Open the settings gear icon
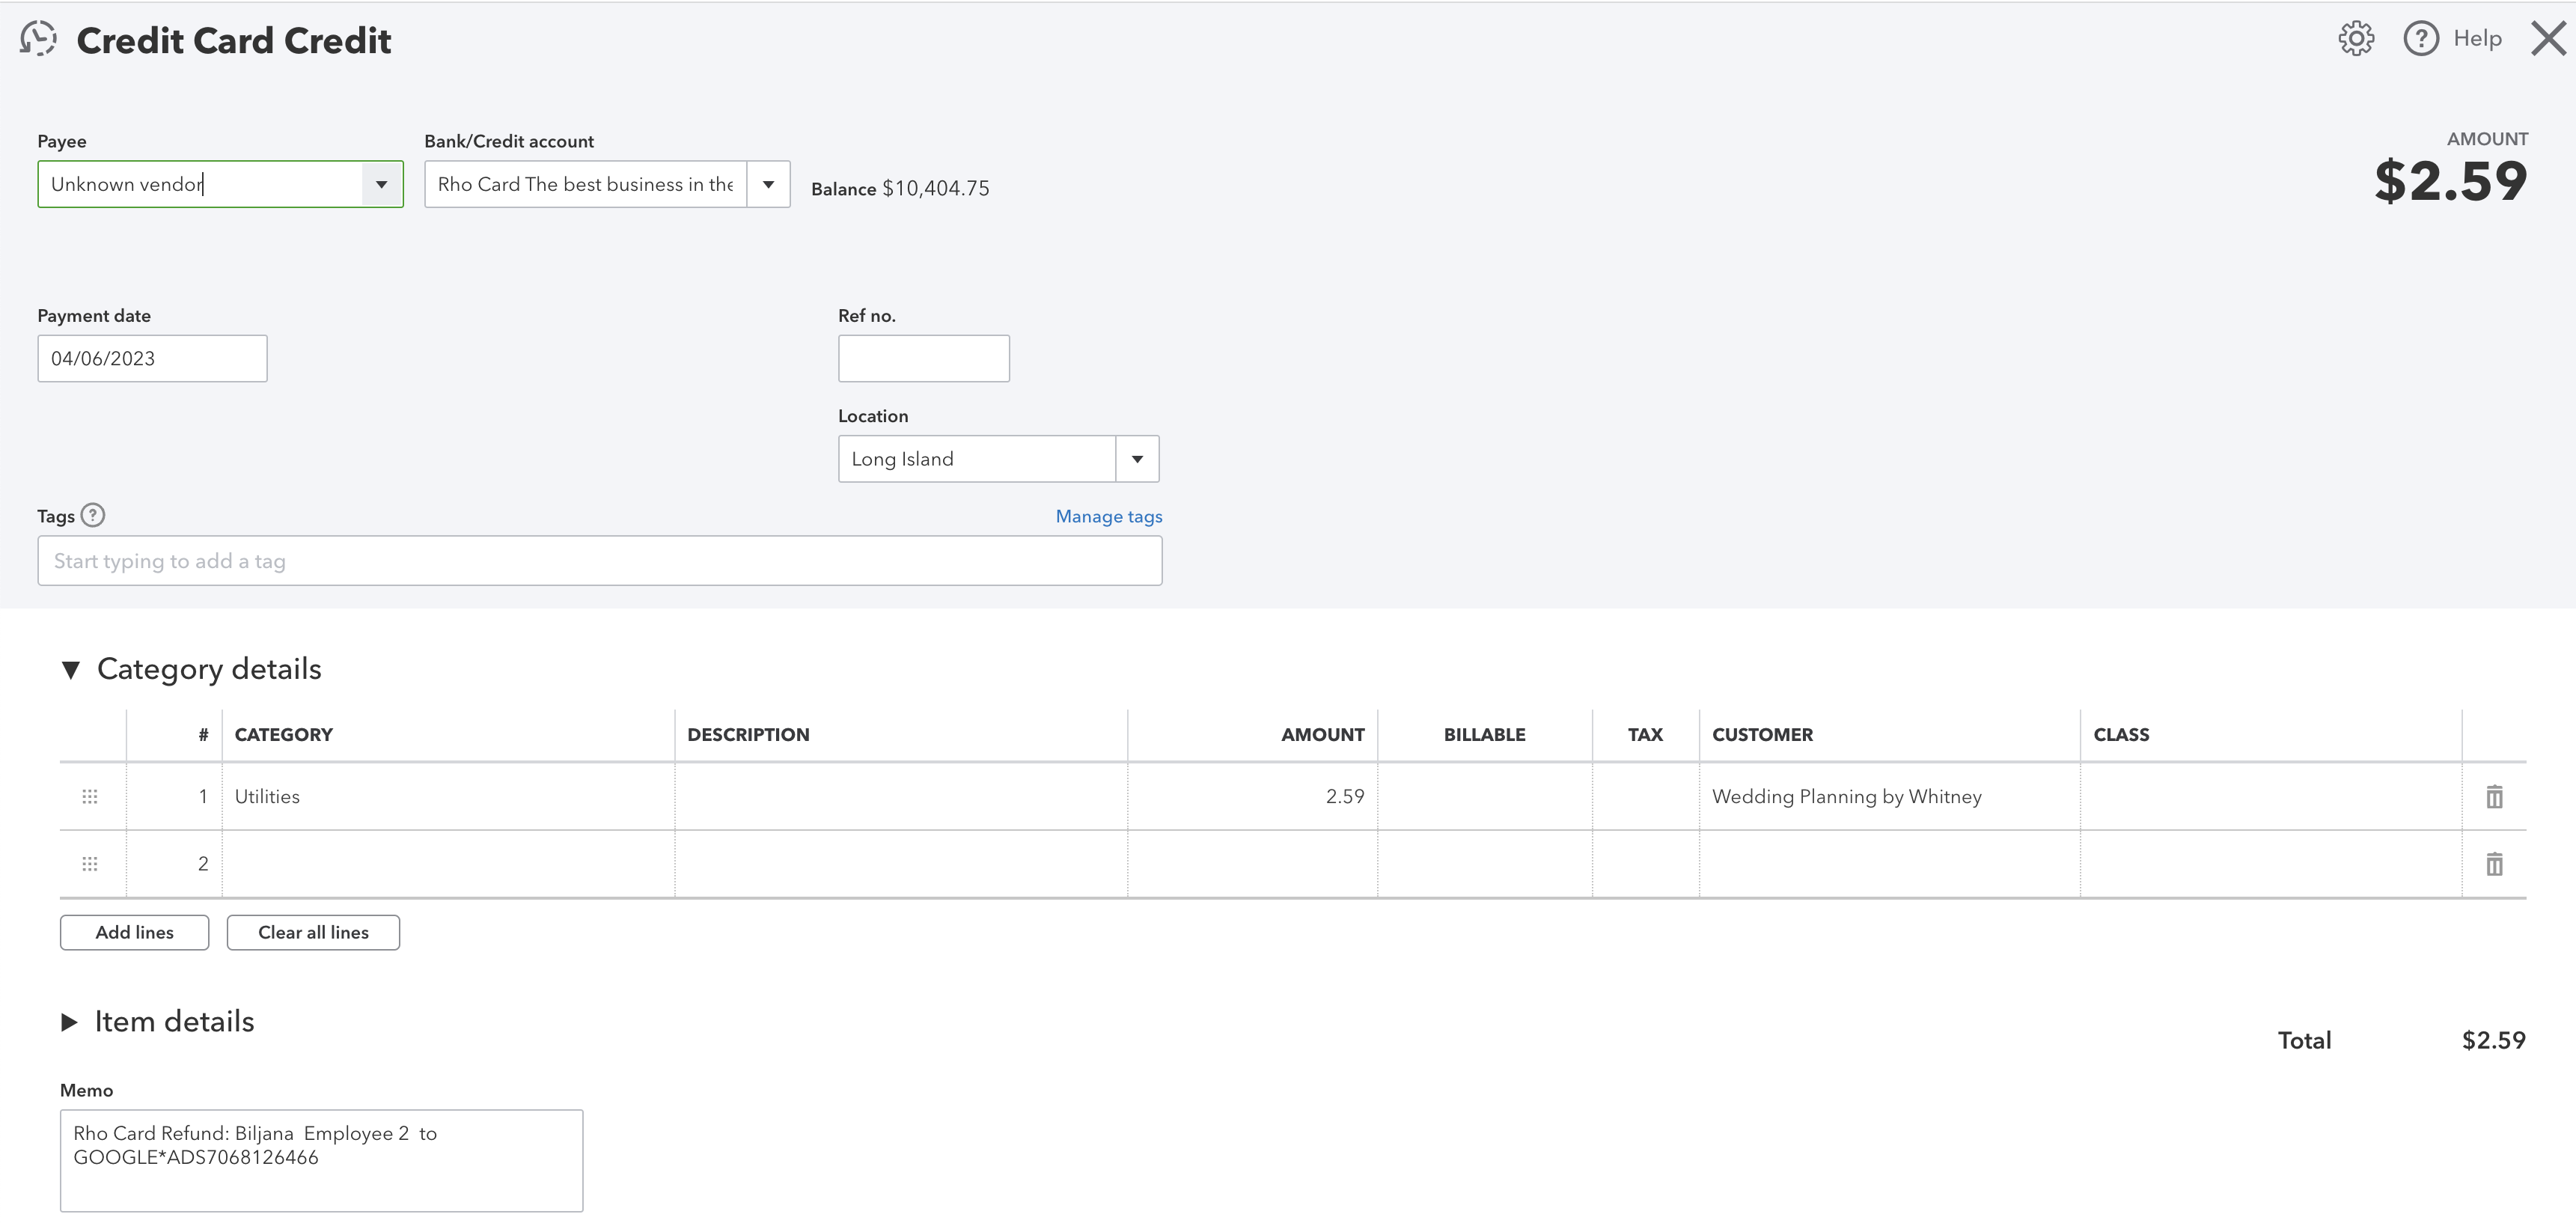This screenshot has width=2576, height=1226. (x=2356, y=39)
